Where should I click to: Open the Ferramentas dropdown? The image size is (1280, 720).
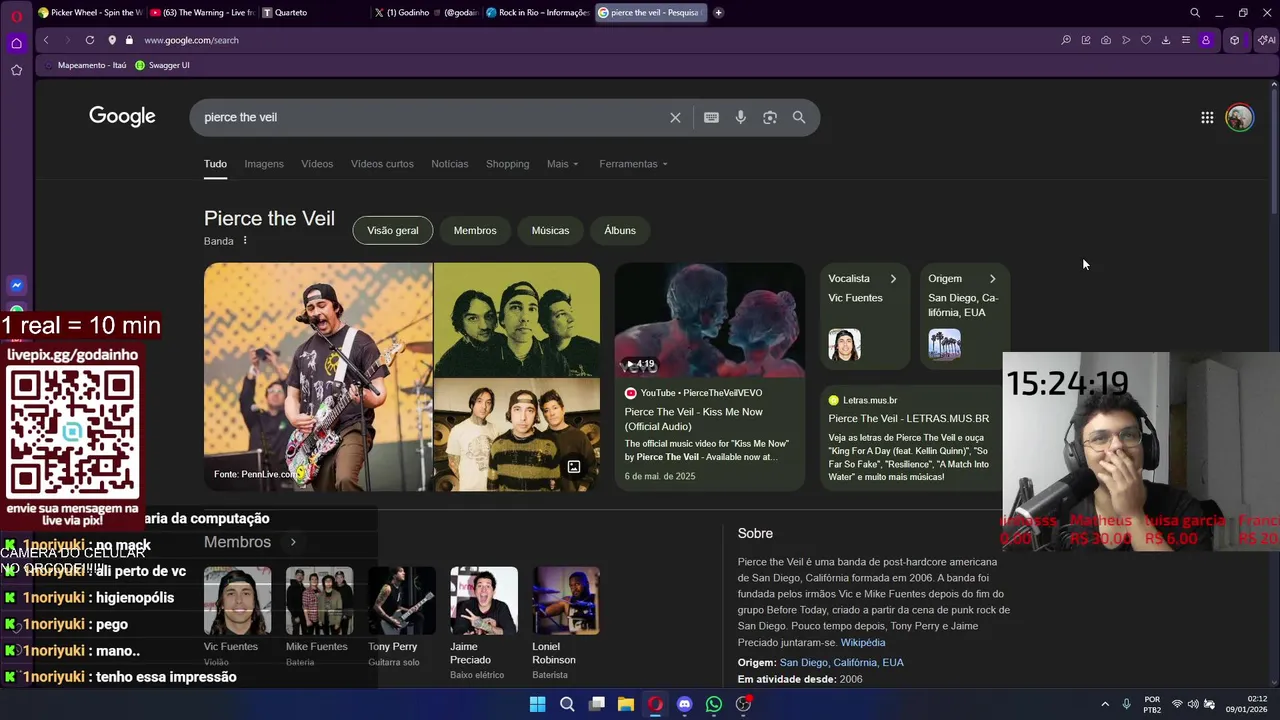tap(633, 164)
